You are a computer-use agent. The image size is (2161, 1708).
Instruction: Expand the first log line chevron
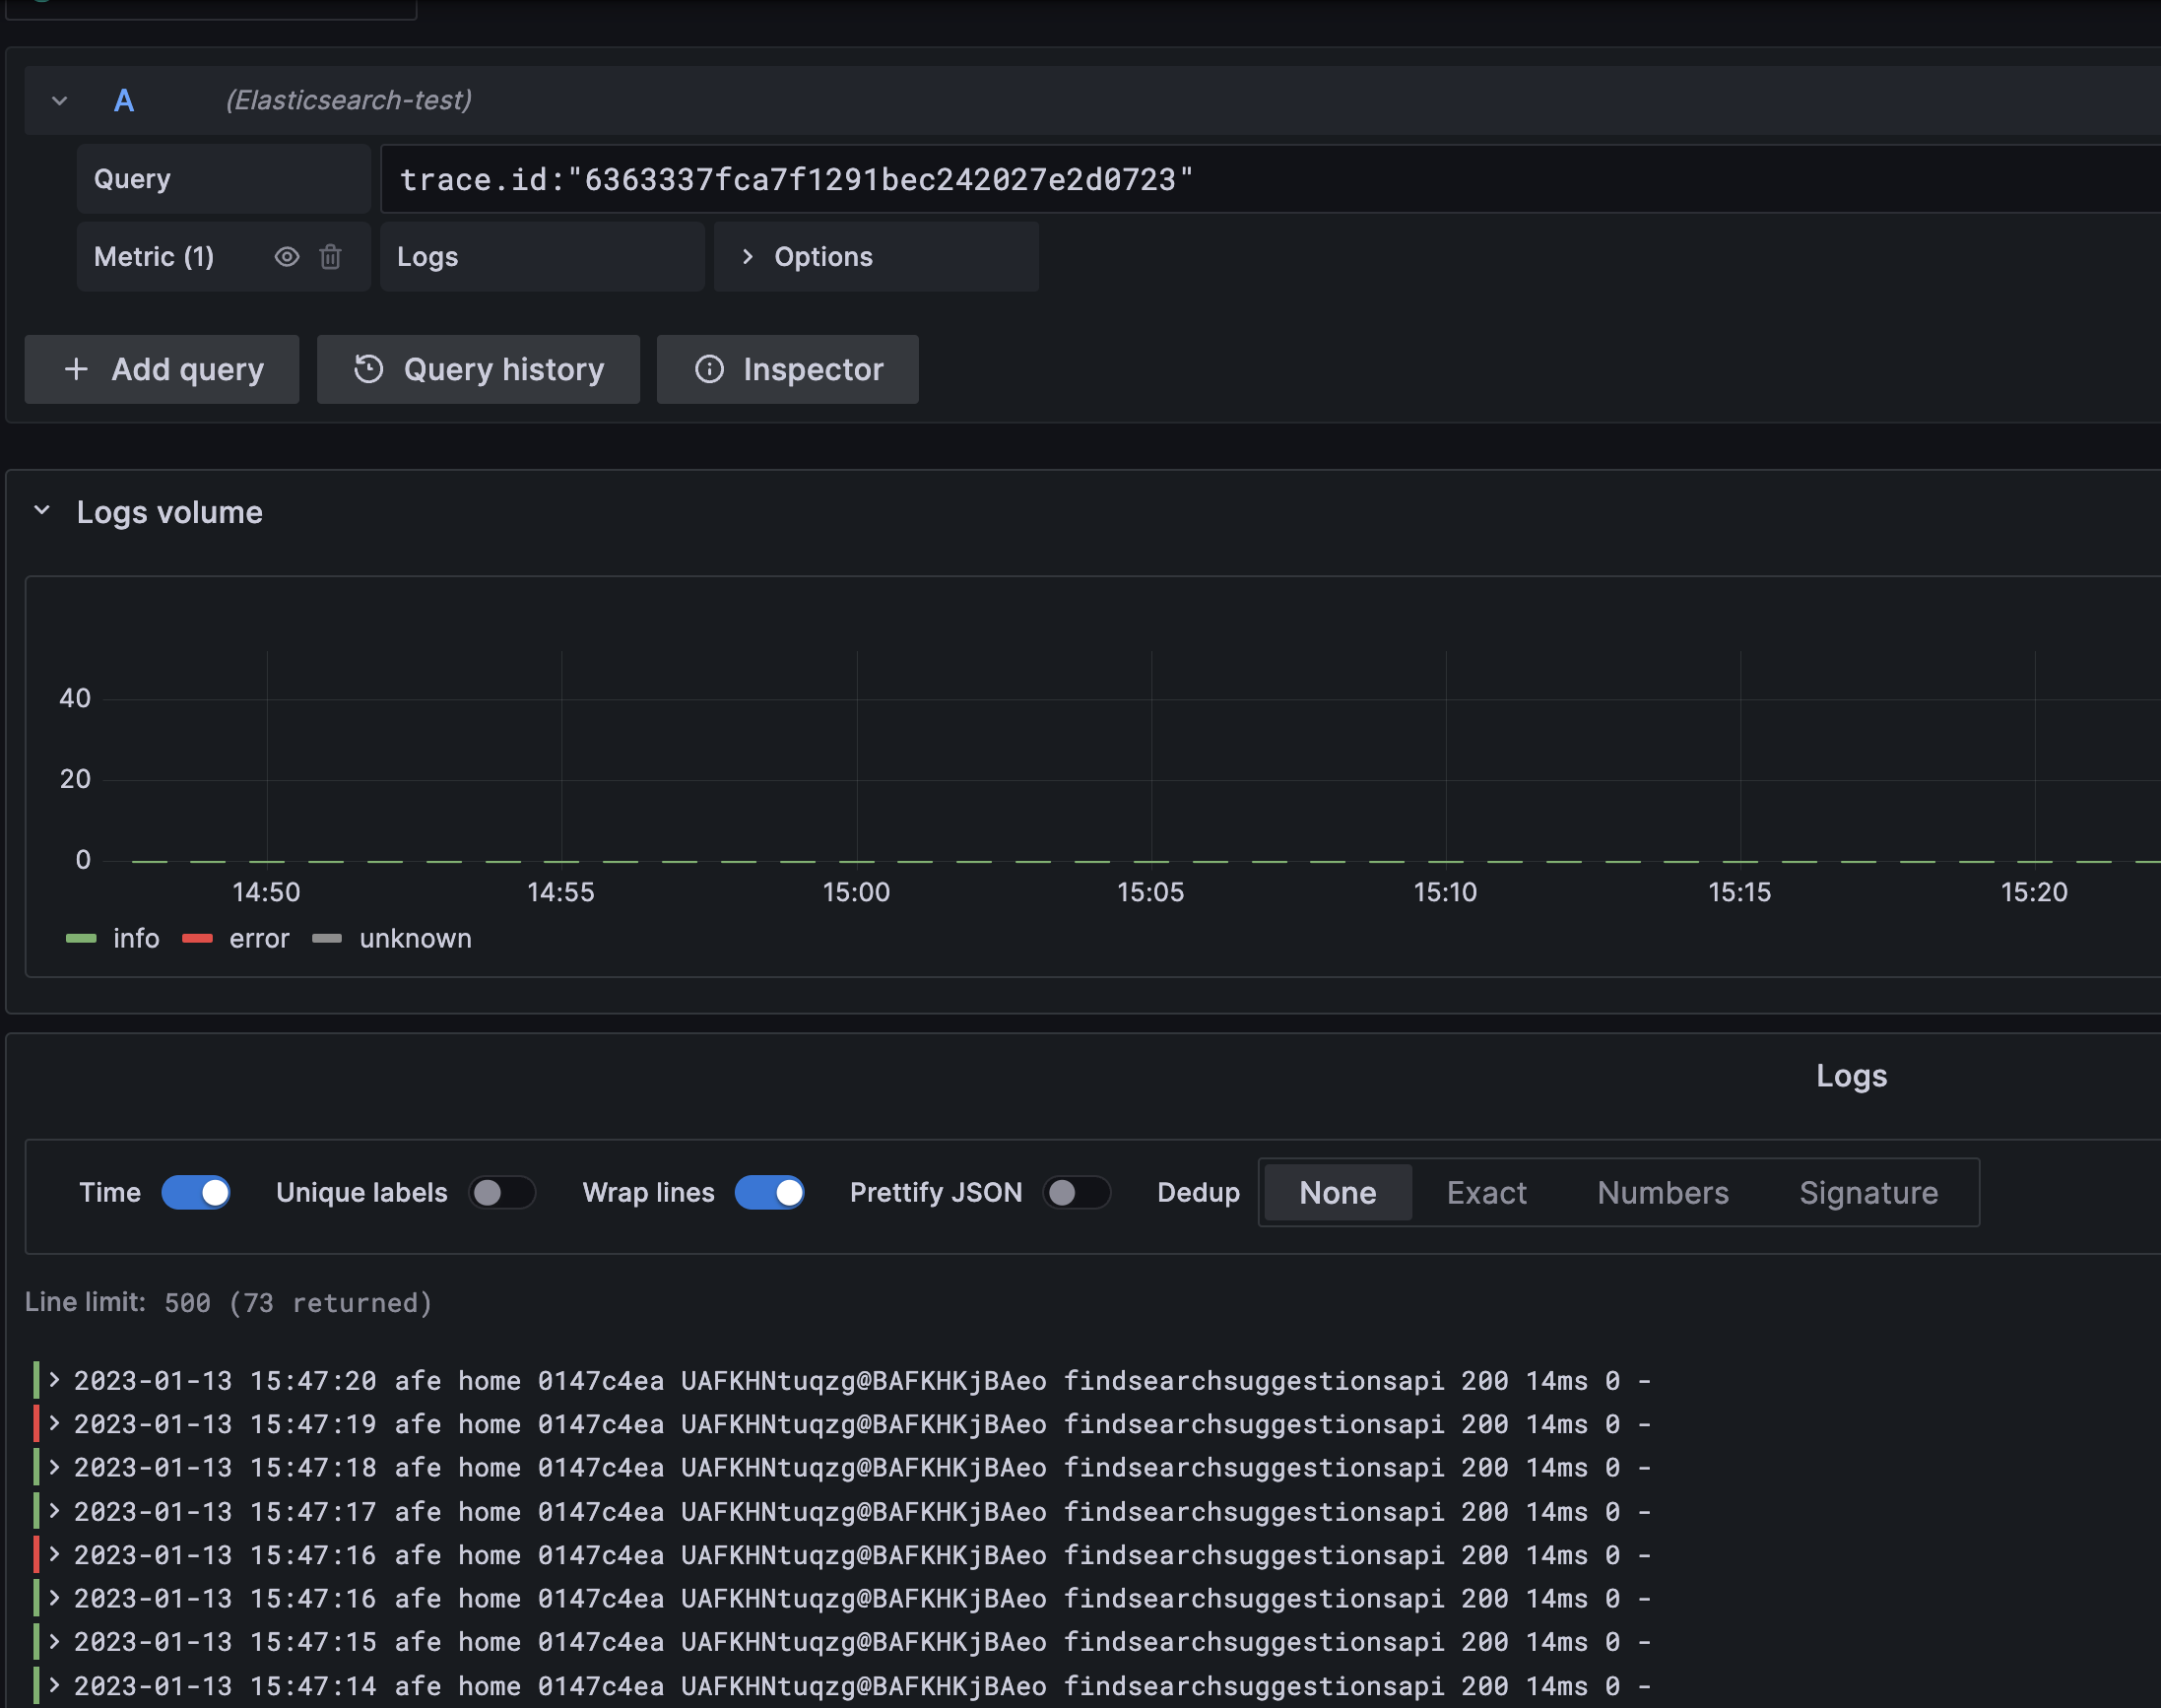tap(55, 1381)
